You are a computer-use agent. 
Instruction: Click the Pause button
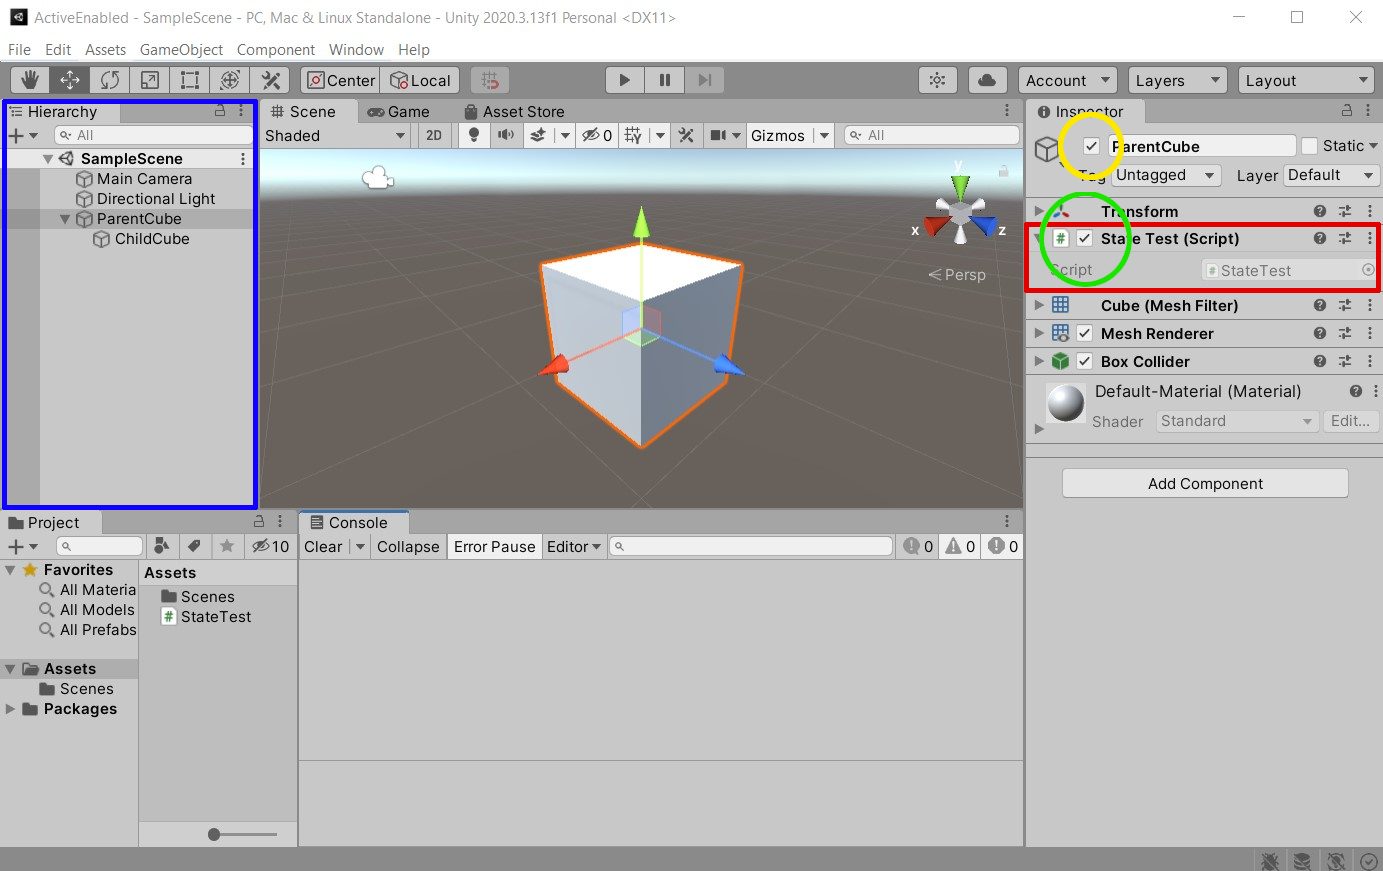point(665,80)
